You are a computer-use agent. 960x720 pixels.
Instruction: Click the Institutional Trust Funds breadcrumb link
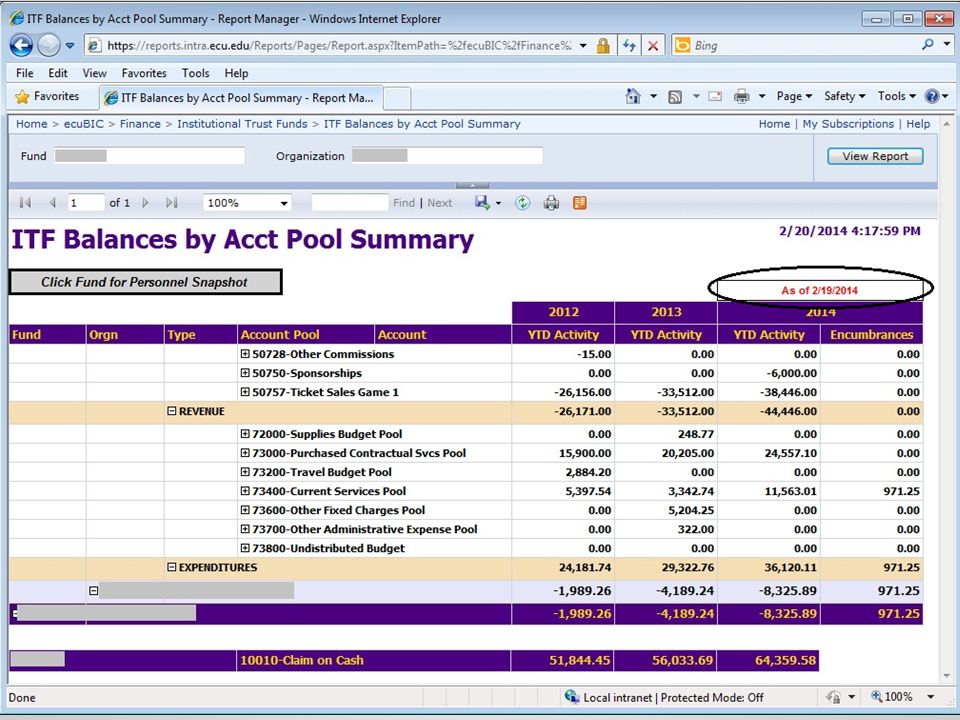click(x=242, y=124)
